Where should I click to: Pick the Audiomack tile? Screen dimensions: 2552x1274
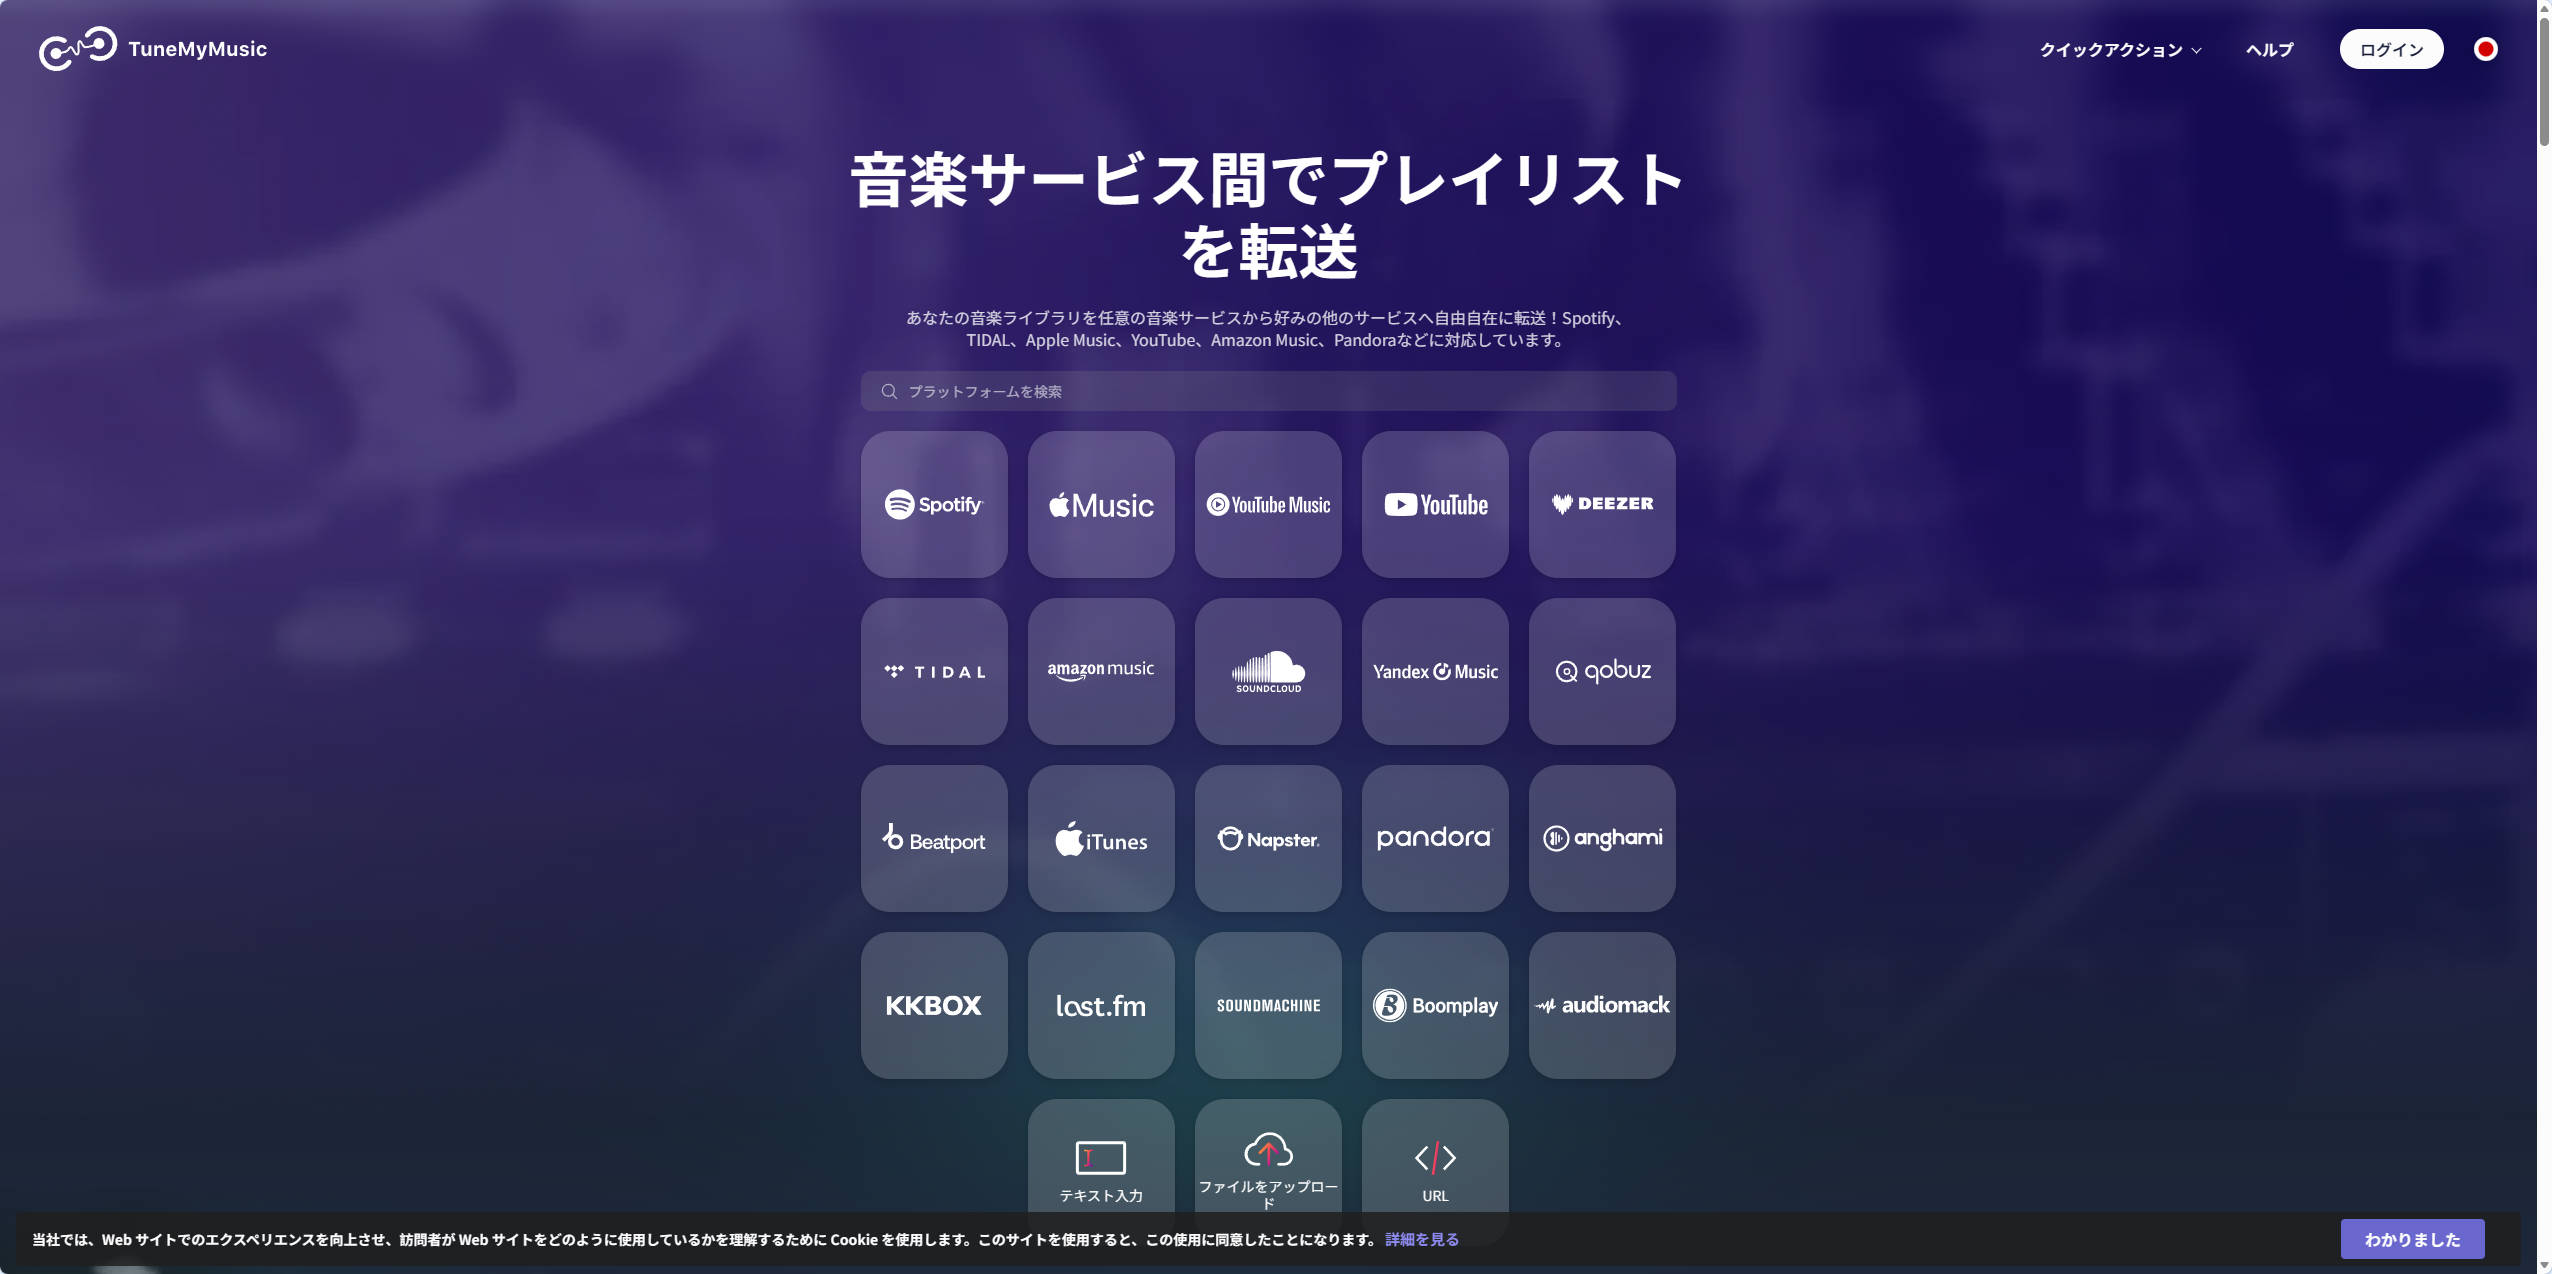(x=1602, y=1005)
